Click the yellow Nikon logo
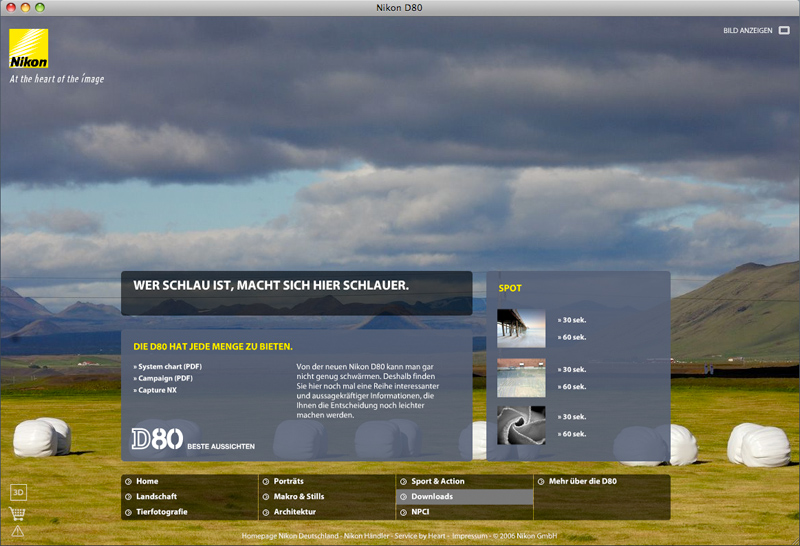 pyautogui.click(x=29, y=48)
